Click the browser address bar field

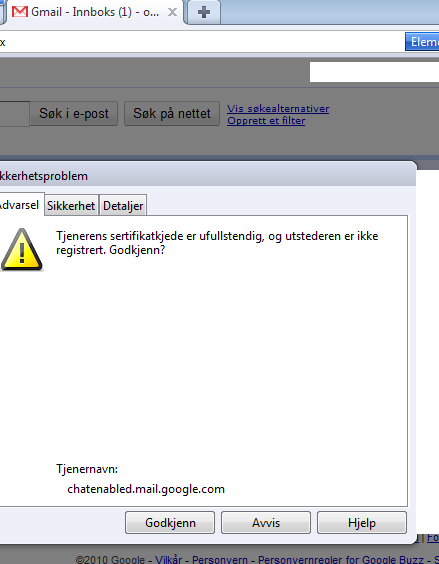pyautogui.click(x=202, y=42)
